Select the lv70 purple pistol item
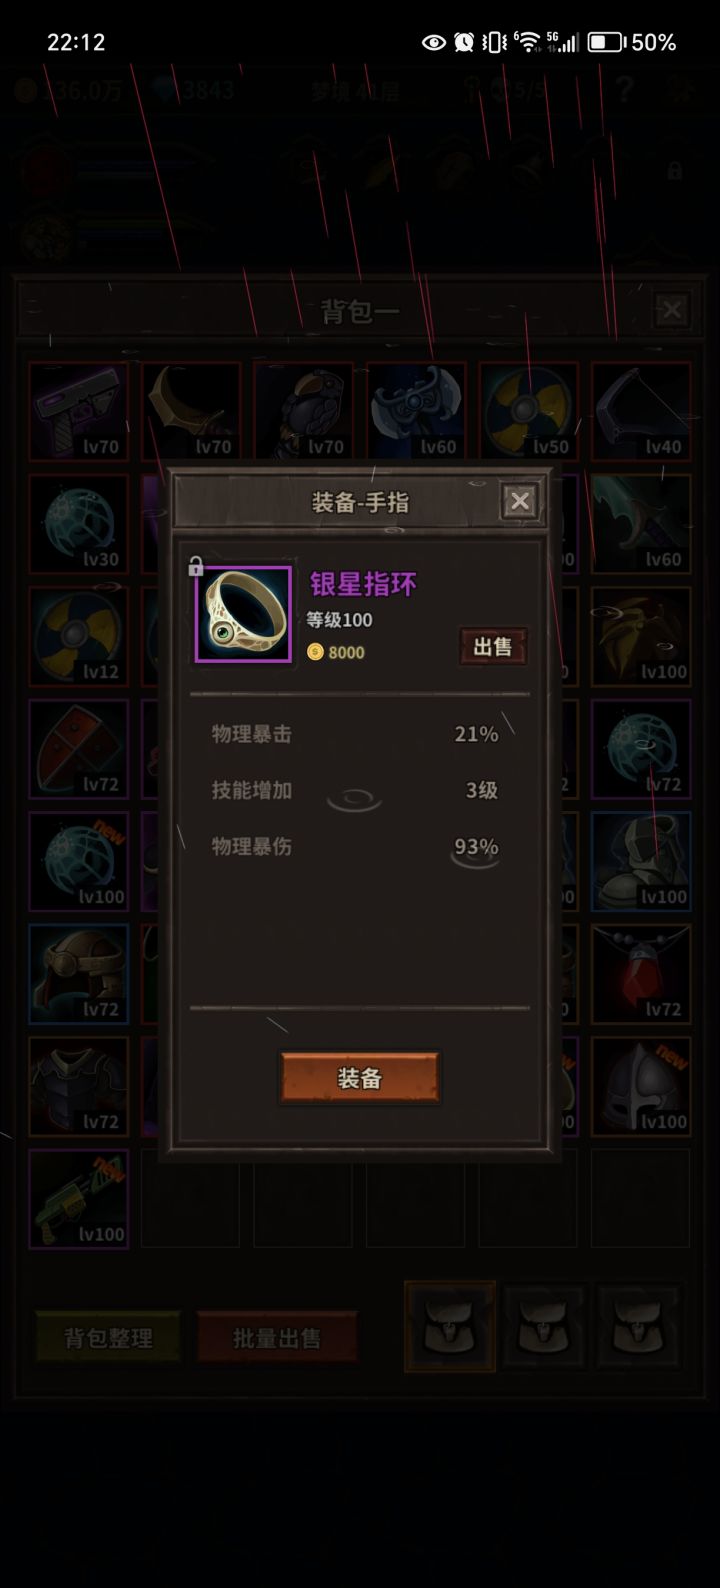Image resolution: width=720 pixels, height=1588 pixels. (79, 411)
